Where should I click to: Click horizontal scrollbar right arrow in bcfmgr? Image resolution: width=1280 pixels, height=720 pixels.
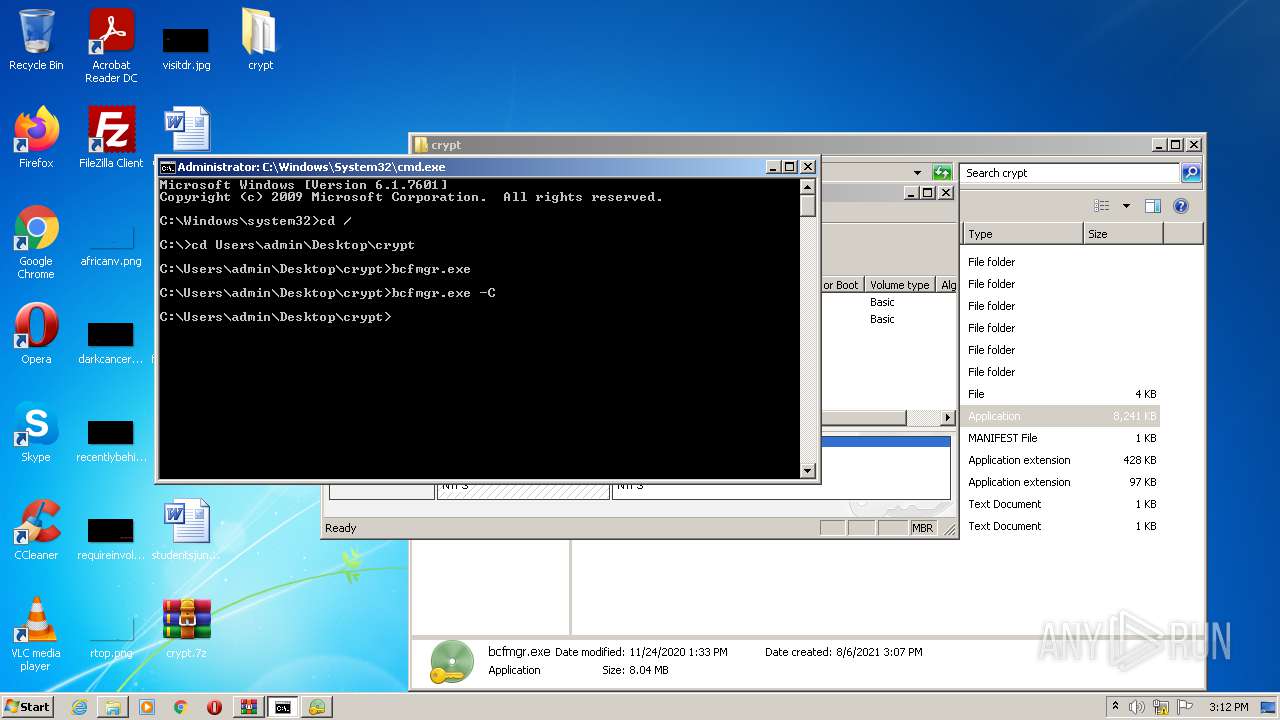point(948,417)
